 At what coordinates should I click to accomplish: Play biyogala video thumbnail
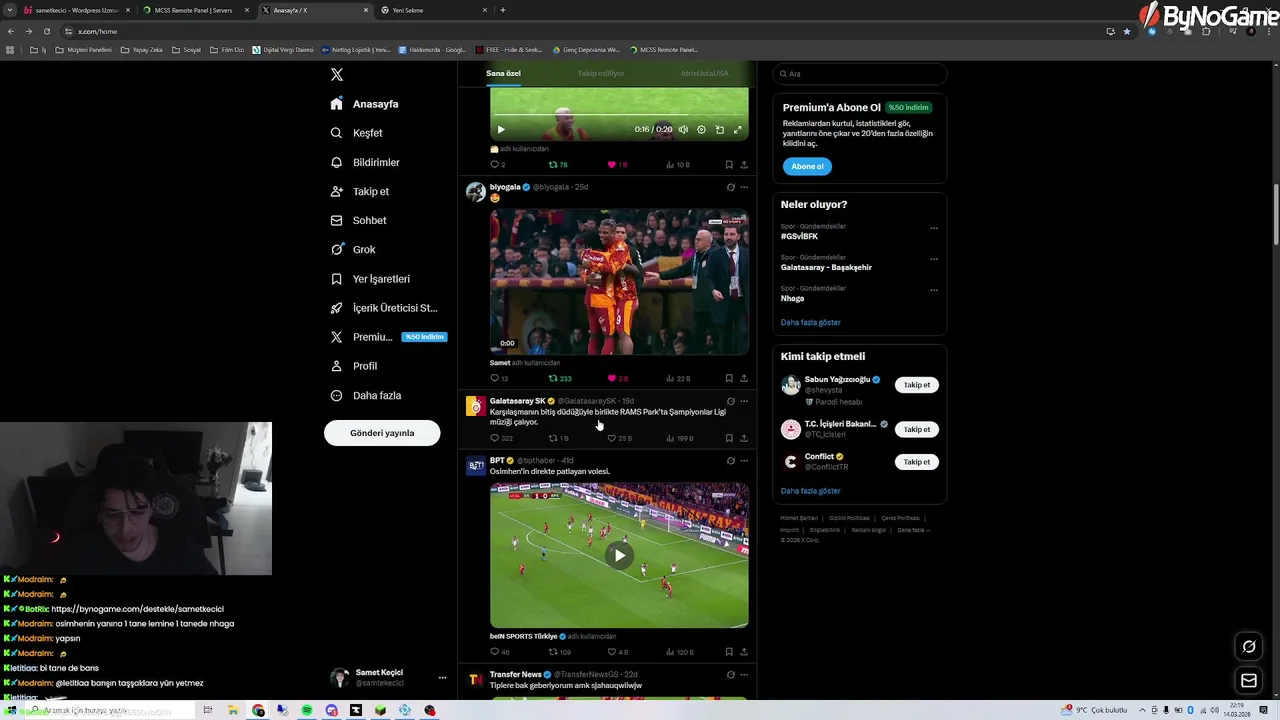point(619,281)
